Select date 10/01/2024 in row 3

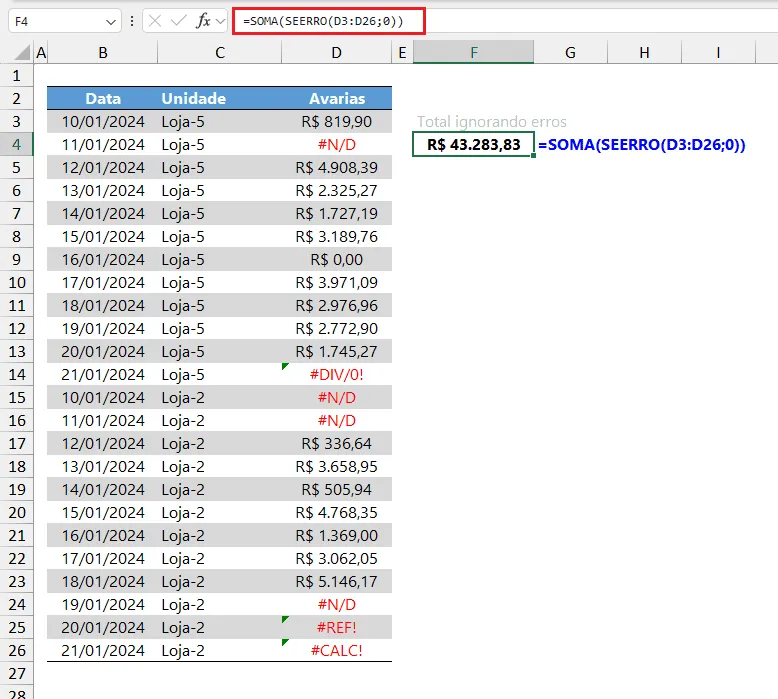[x=103, y=122]
